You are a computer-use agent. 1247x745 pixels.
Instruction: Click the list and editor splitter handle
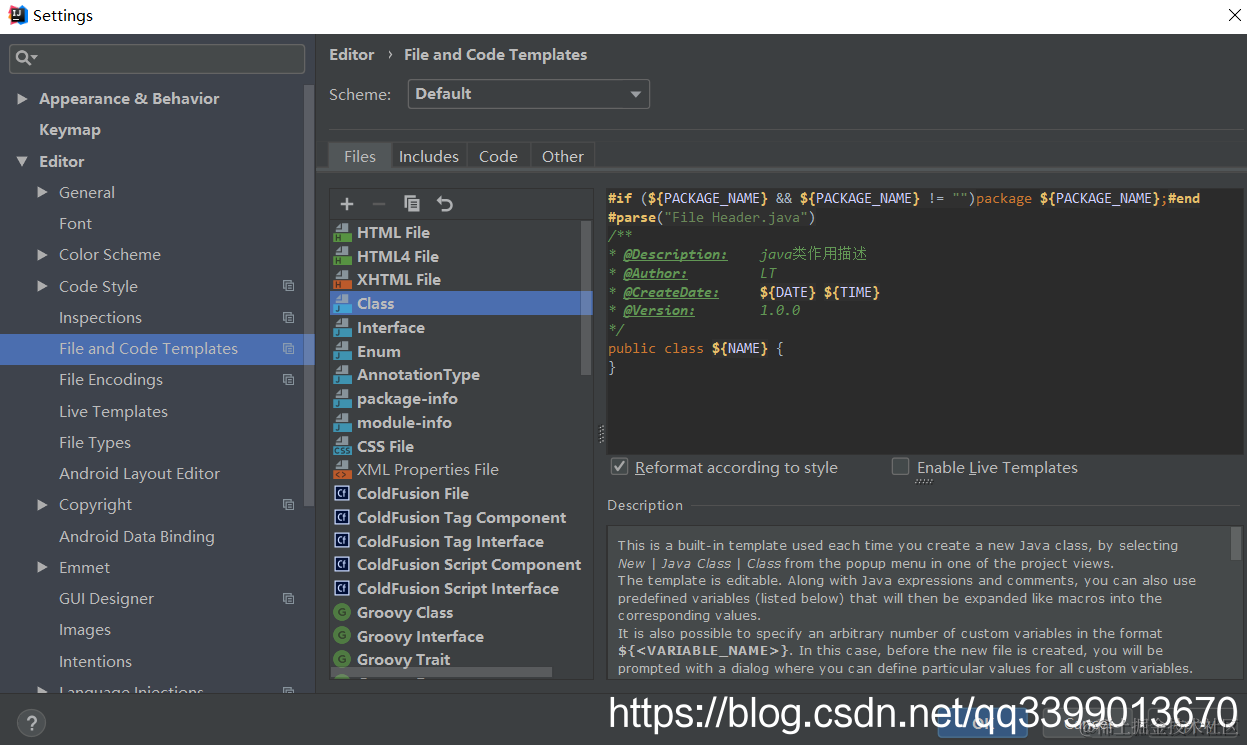601,434
